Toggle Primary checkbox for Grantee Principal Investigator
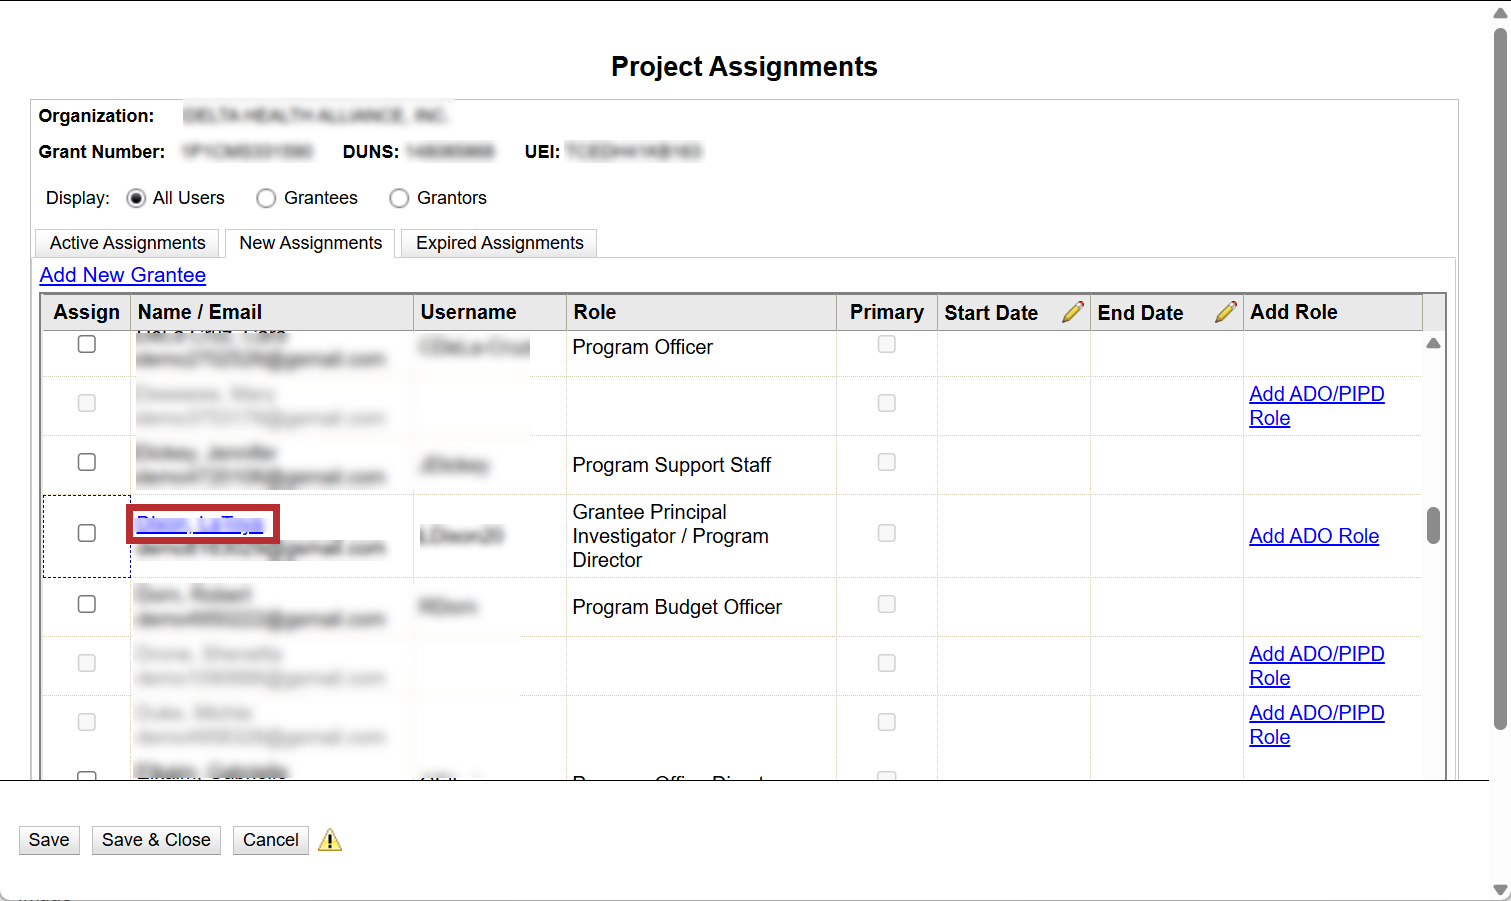Image resolution: width=1511 pixels, height=901 pixels. pos(886,533)
